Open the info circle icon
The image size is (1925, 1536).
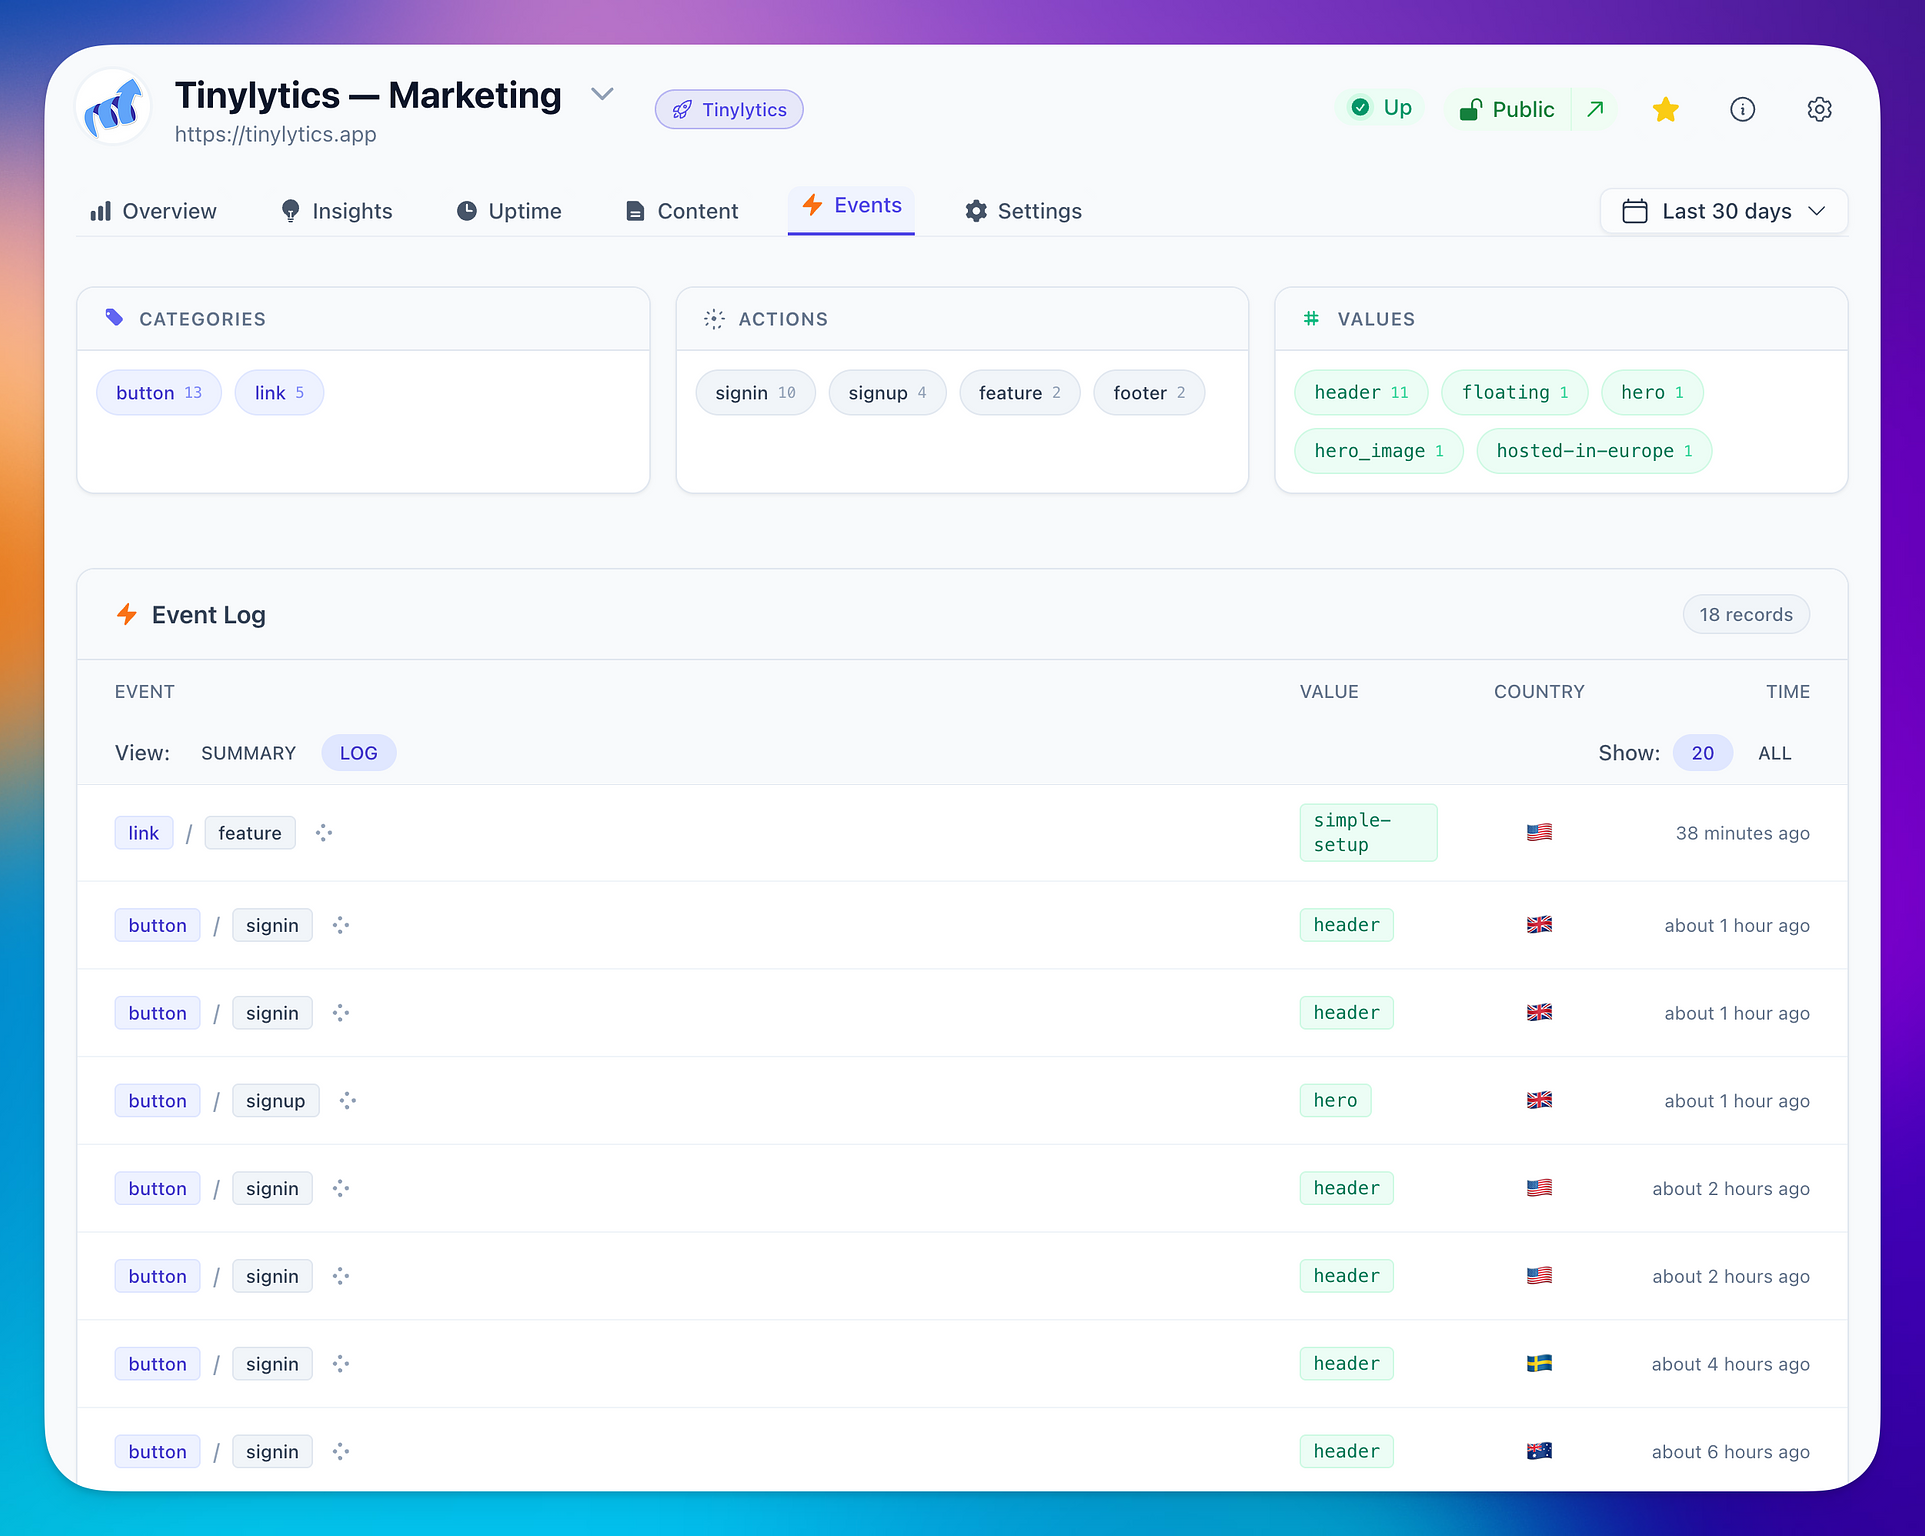1742,109
